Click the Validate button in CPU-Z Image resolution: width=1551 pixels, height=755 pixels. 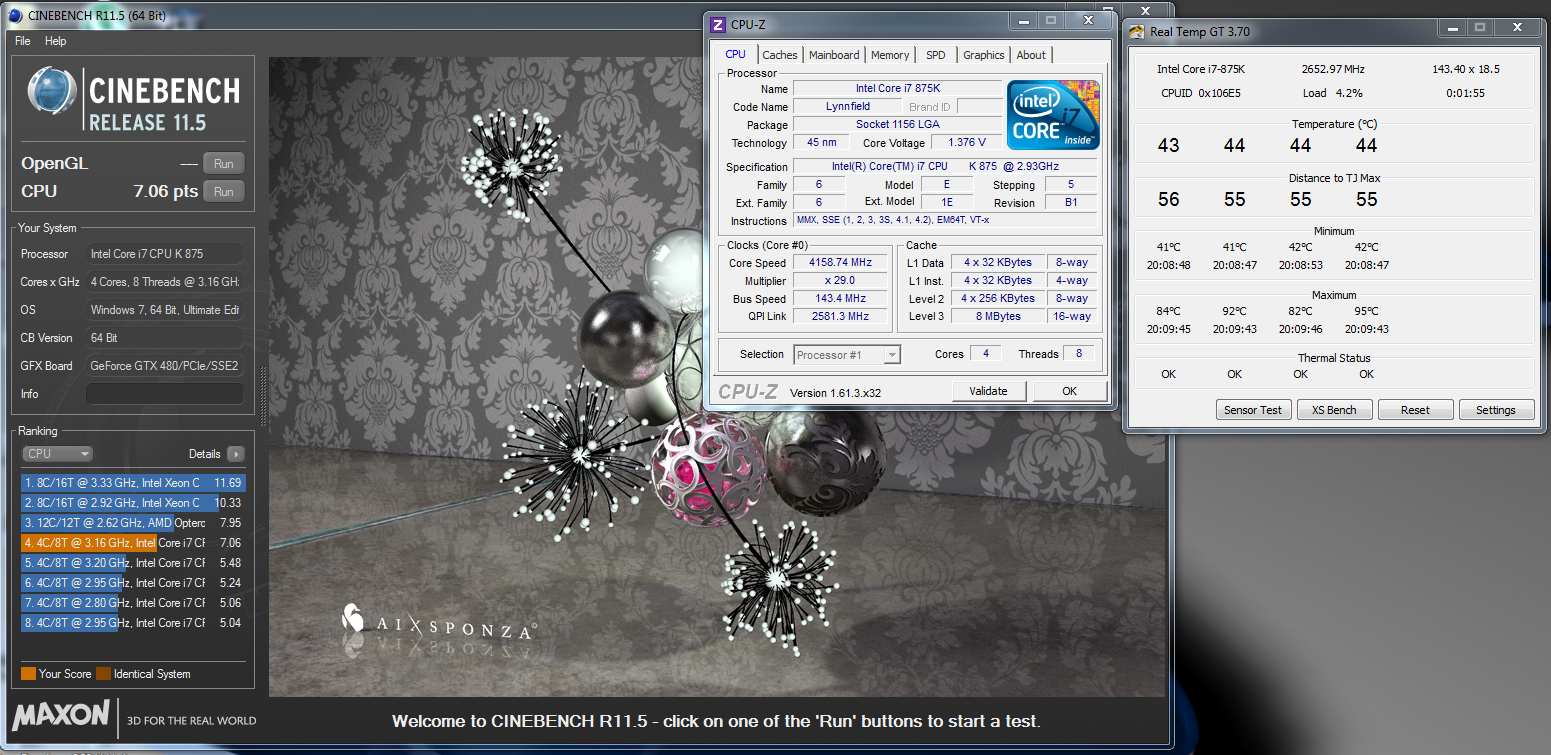(988, 391)
